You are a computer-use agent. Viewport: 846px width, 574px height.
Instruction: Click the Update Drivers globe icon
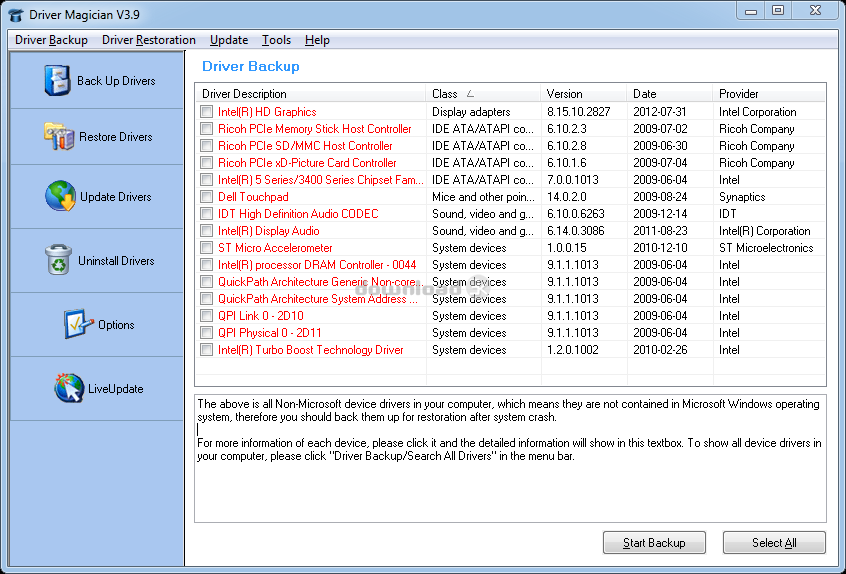pos(60,196)
